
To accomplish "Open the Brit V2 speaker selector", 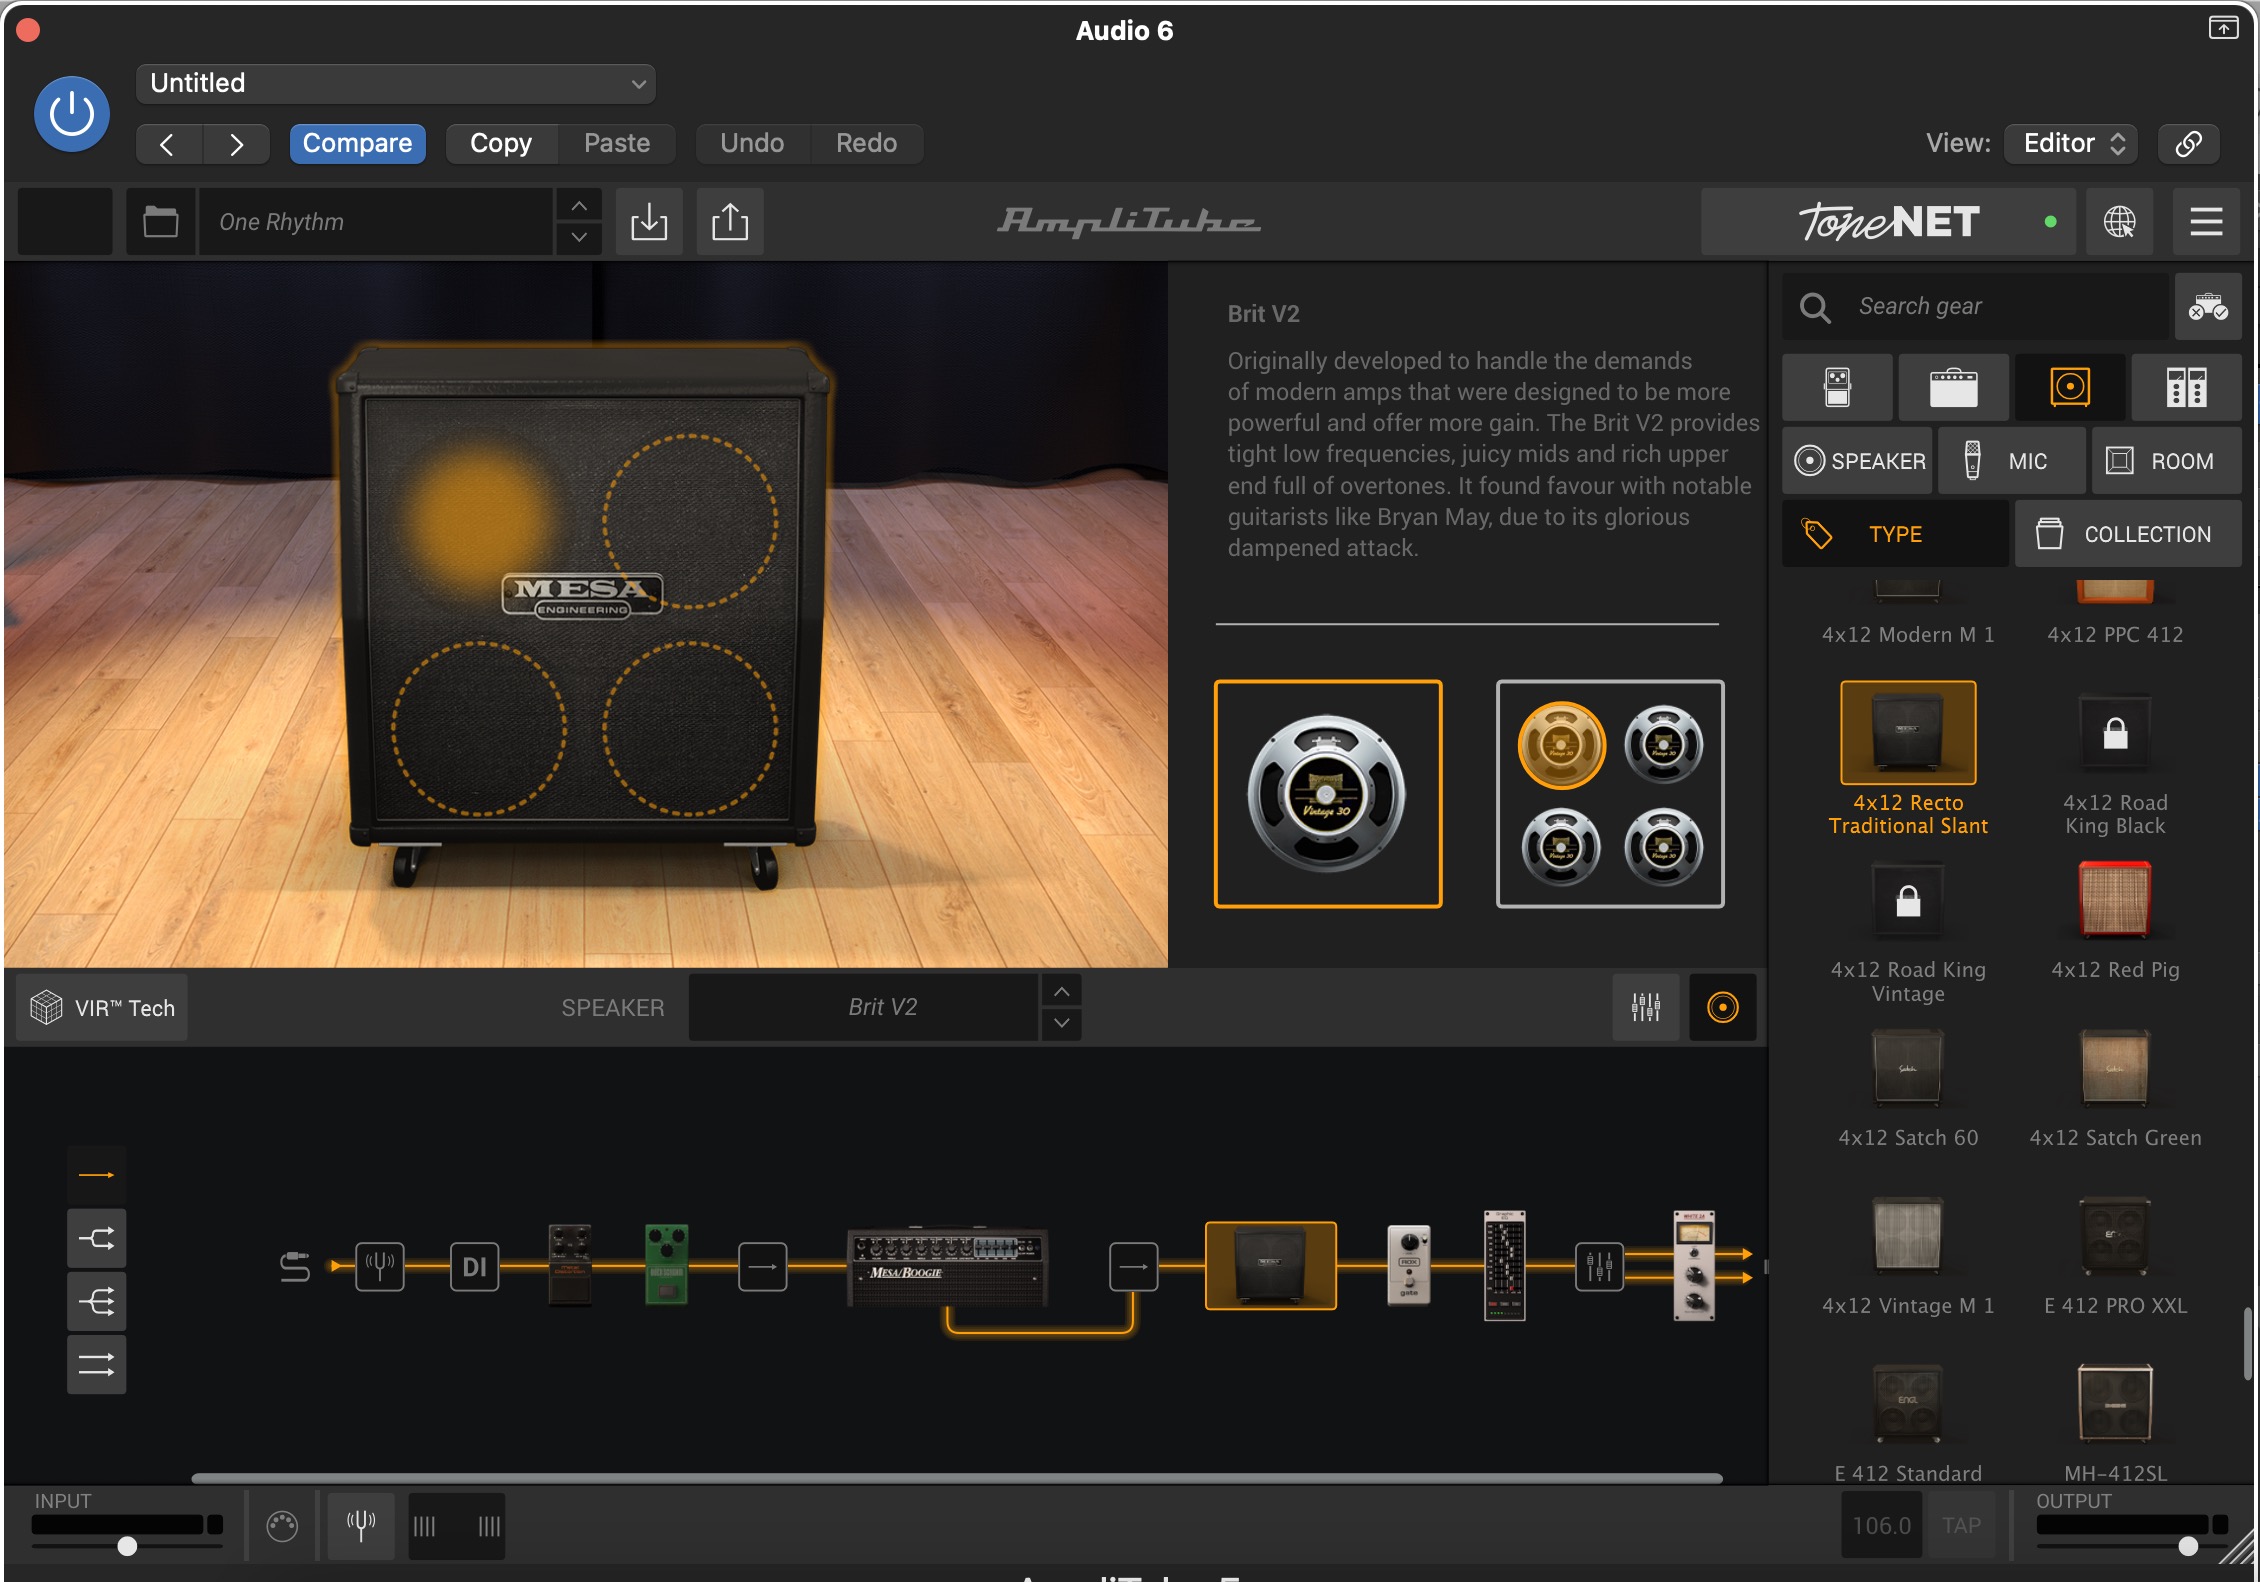I will pyautogui.click(x=863, y=1008).
